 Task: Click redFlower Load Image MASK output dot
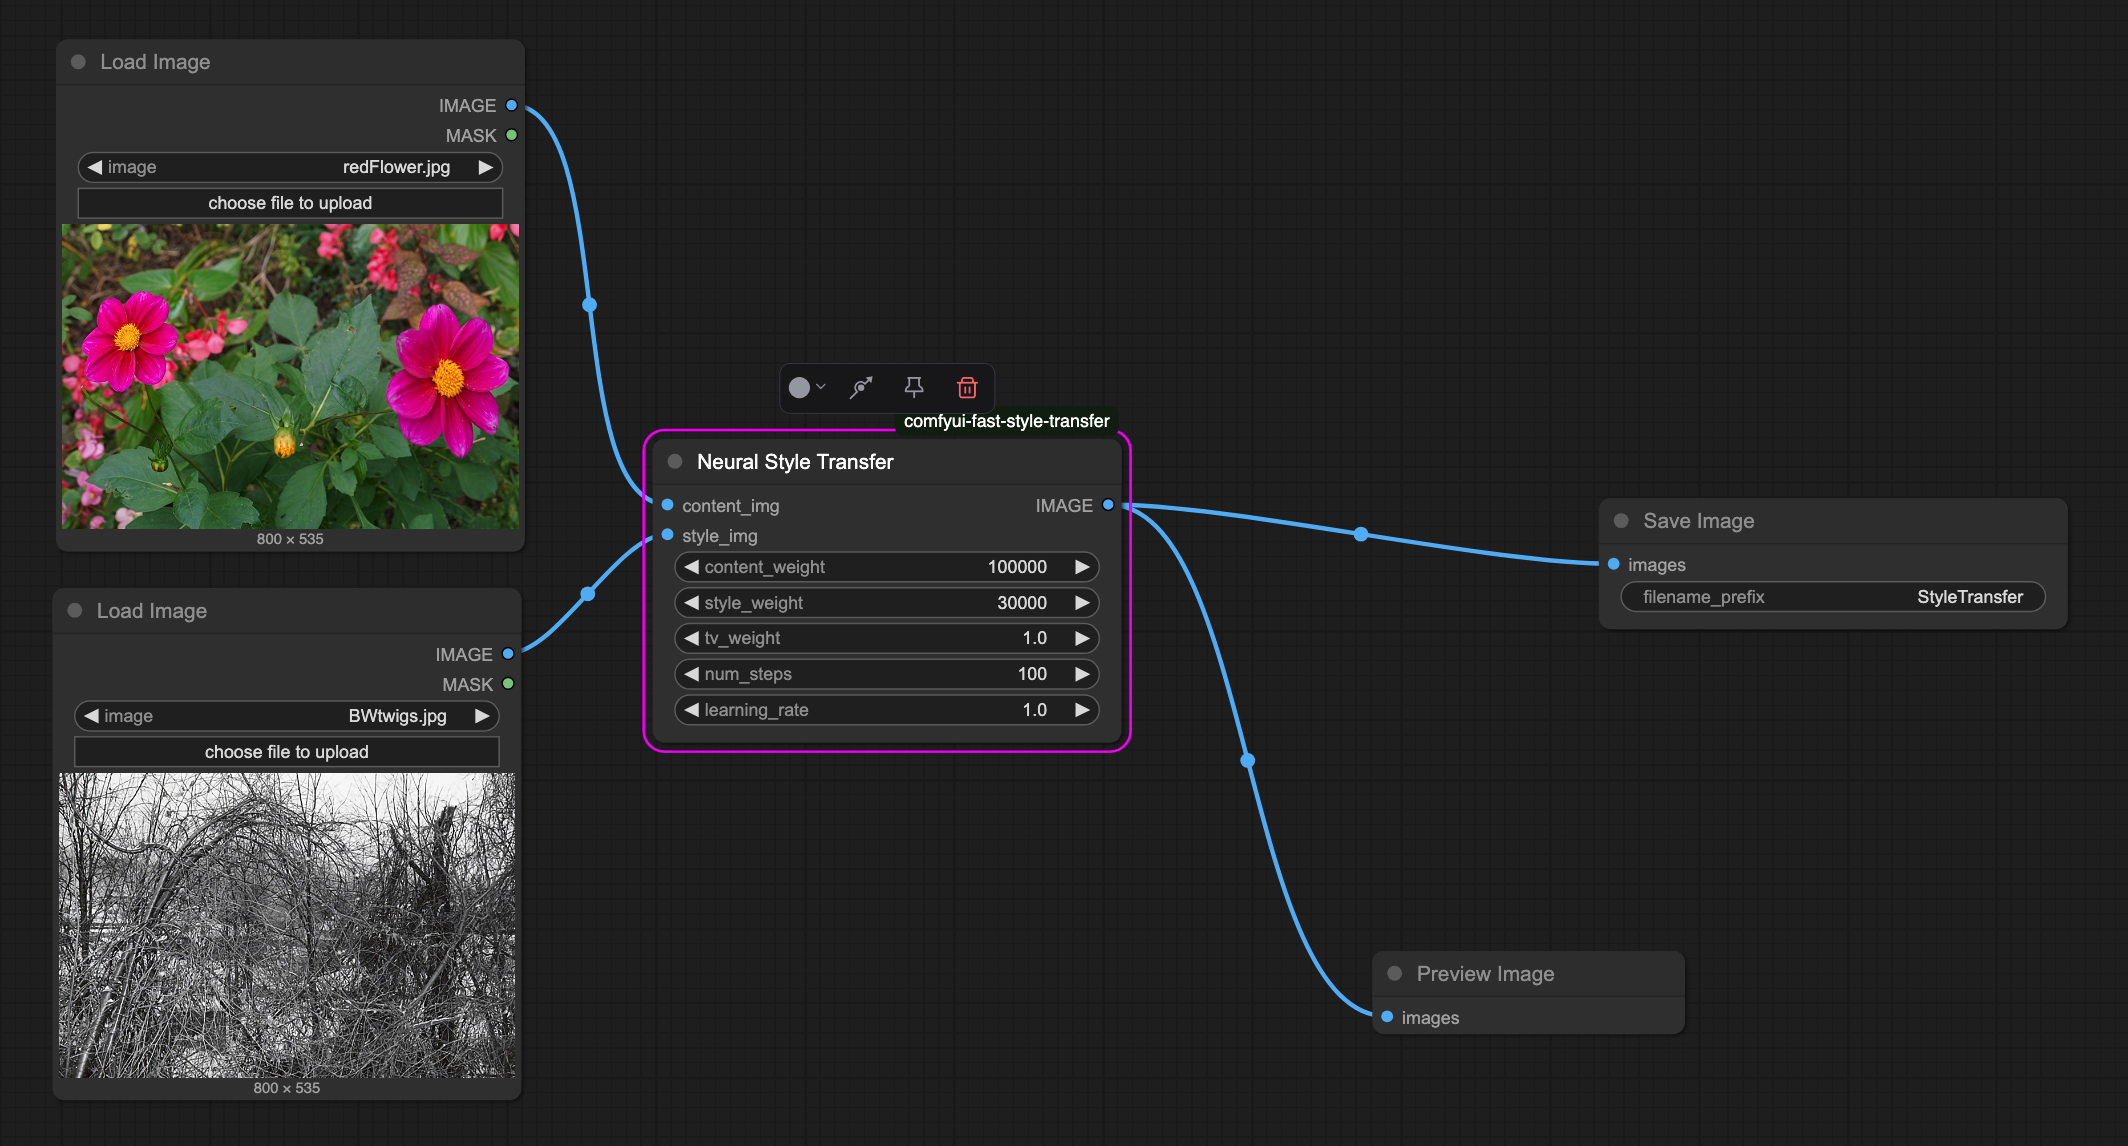(512, 135)
